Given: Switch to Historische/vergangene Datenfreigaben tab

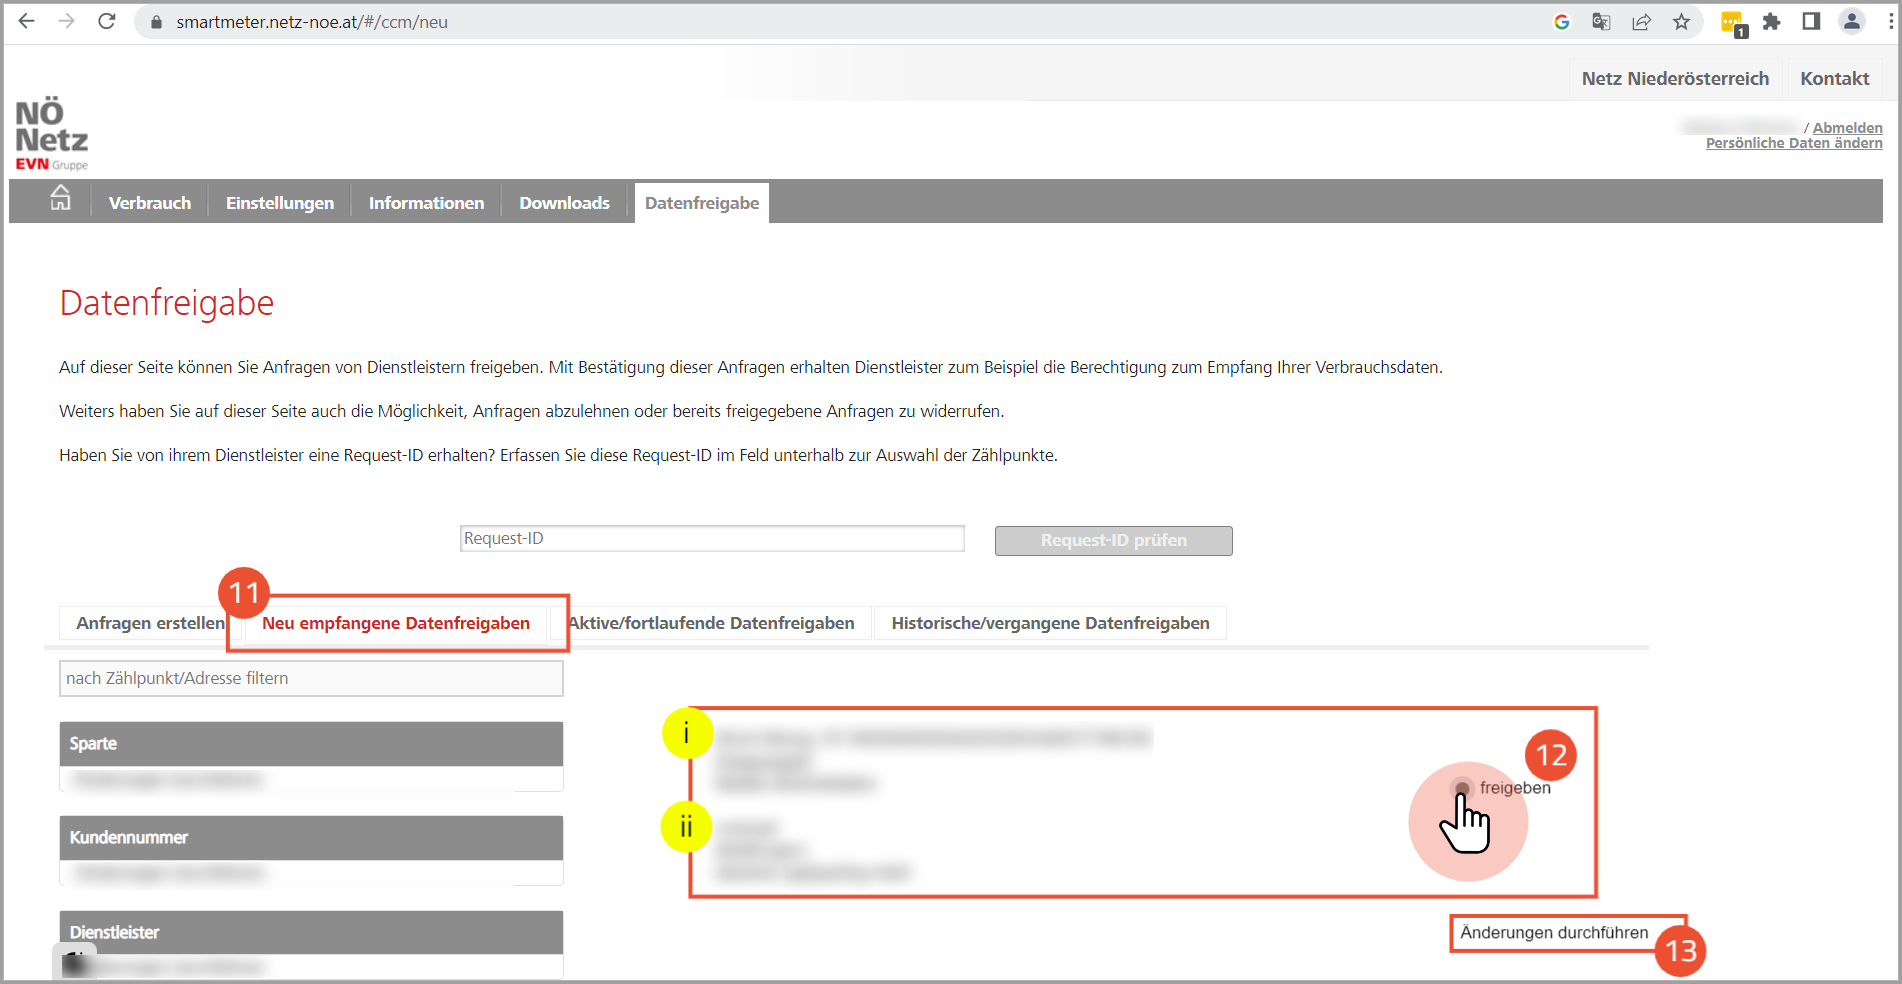Looking at the screenshot, I should (1050, 623).
